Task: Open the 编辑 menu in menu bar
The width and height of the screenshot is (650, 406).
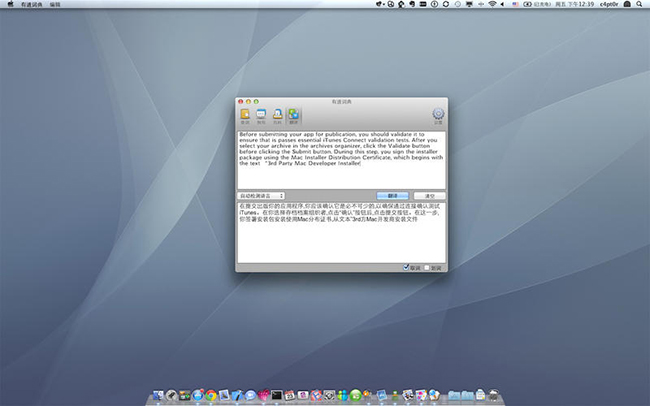Action: [56, 5]
